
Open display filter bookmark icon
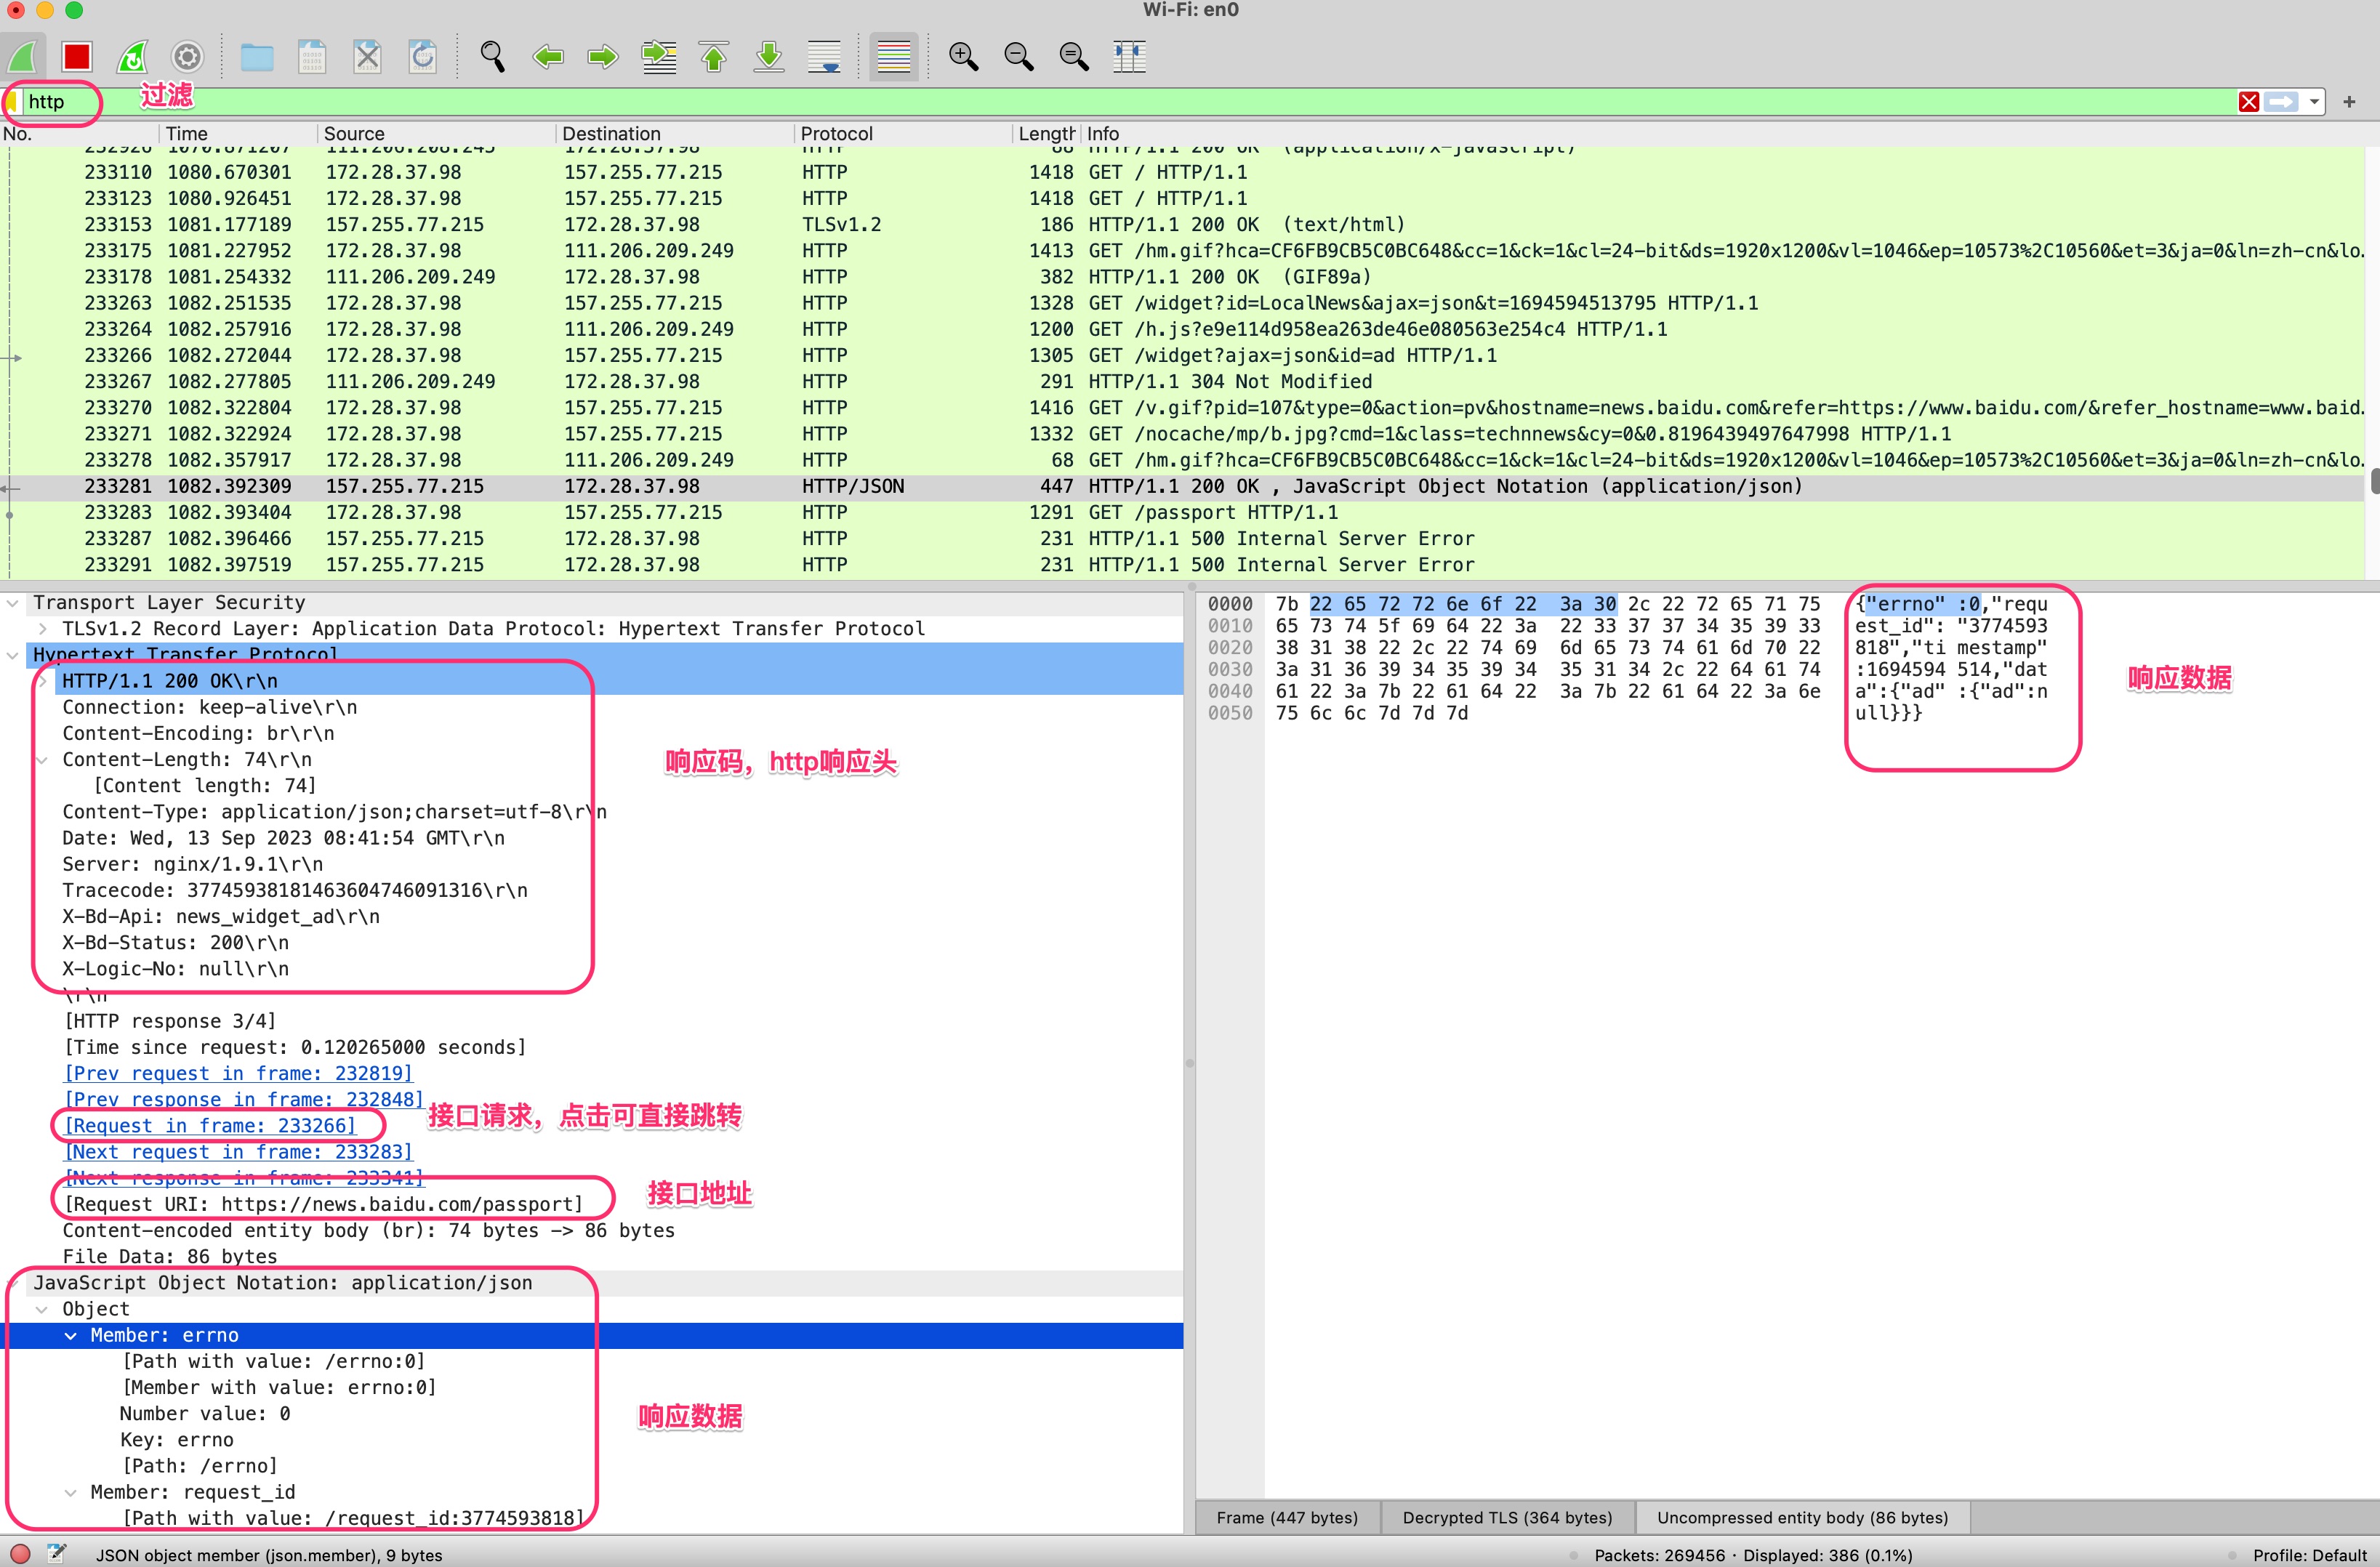(x=11, y=101)
